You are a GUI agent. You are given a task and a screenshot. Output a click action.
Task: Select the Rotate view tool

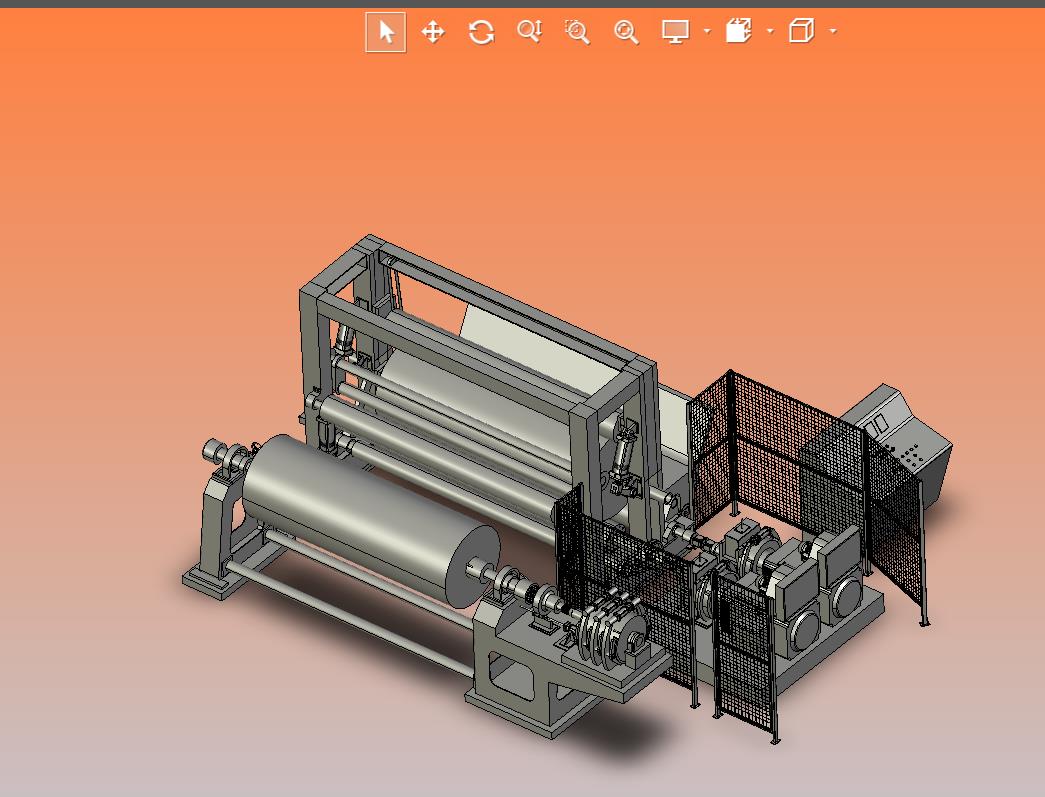[x=481, y=31]
